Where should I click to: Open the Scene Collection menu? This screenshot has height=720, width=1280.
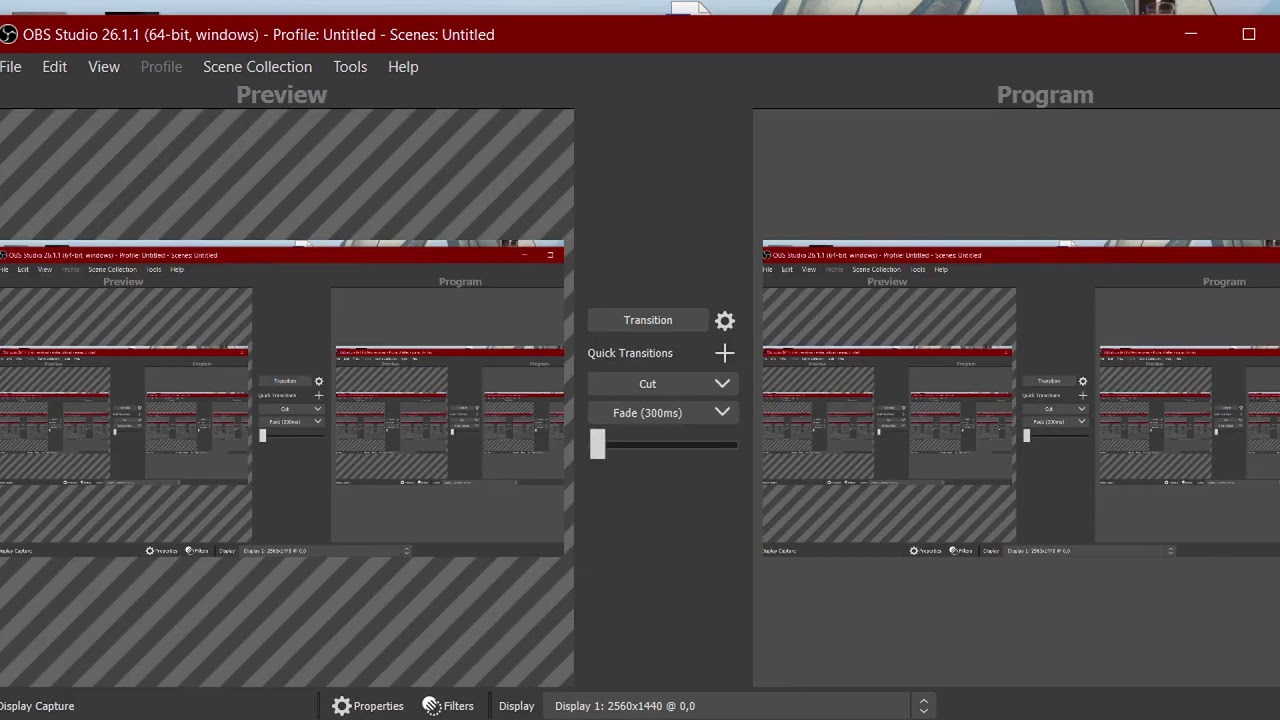(257, 66)
